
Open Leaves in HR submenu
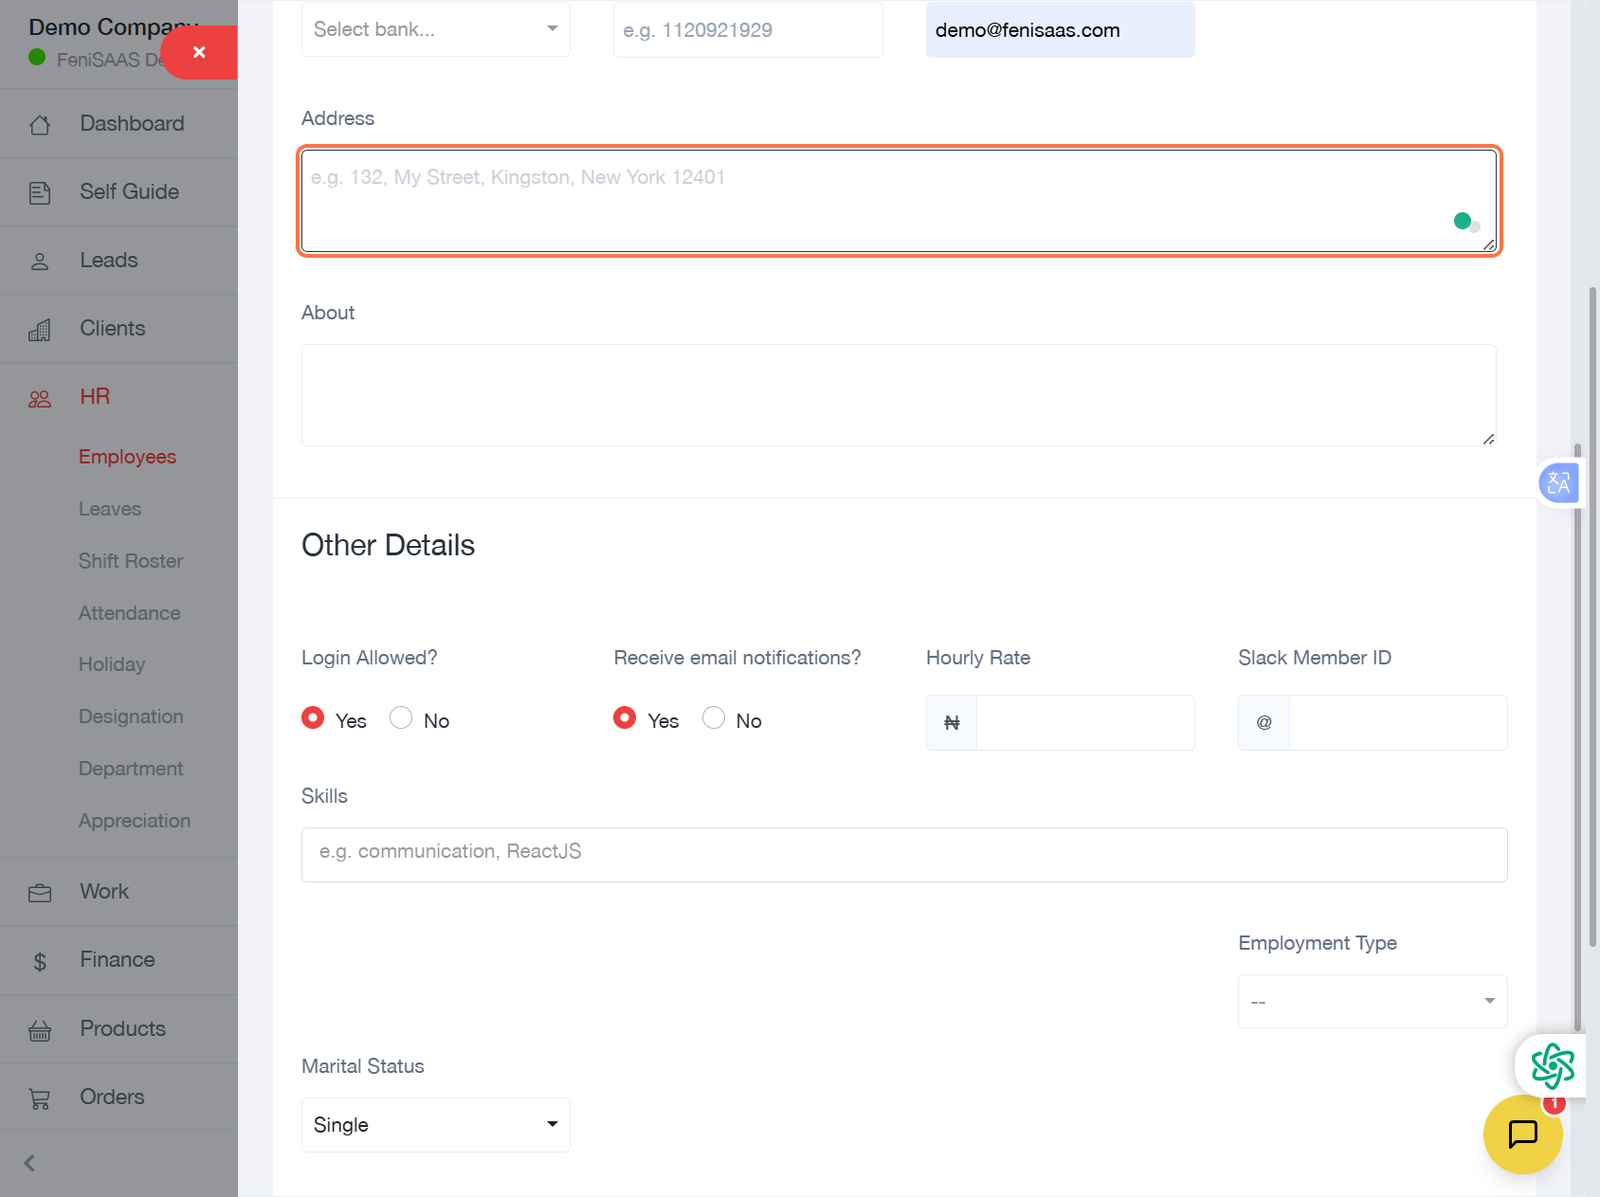[110, 509]
